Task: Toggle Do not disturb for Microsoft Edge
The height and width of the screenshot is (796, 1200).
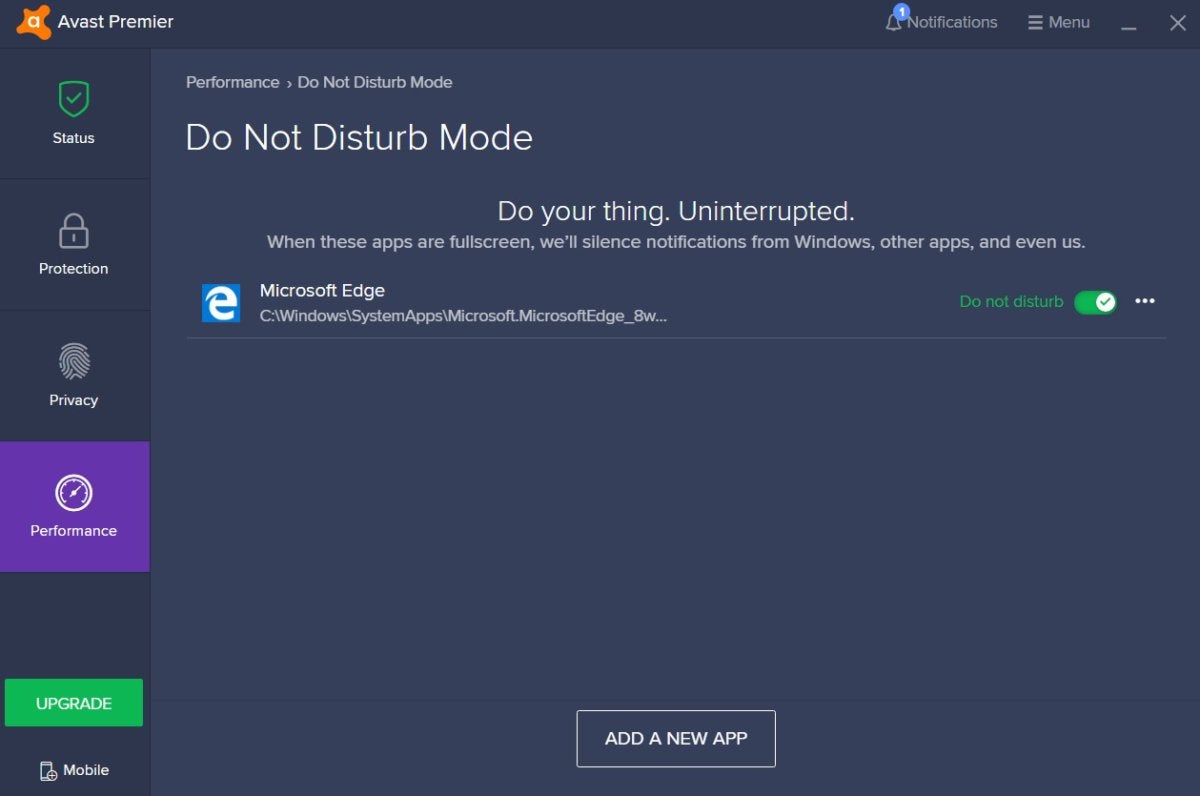Action: pyautogui.click(x=1095, y=302)
